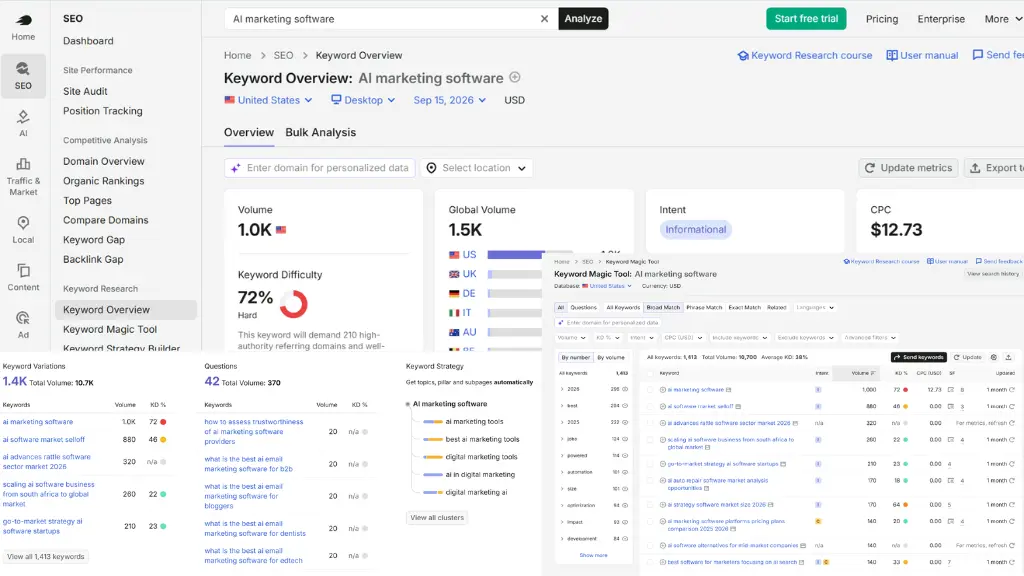
Task: Add ai marketing software to list with plus icon
Action: tap(662, 390)
